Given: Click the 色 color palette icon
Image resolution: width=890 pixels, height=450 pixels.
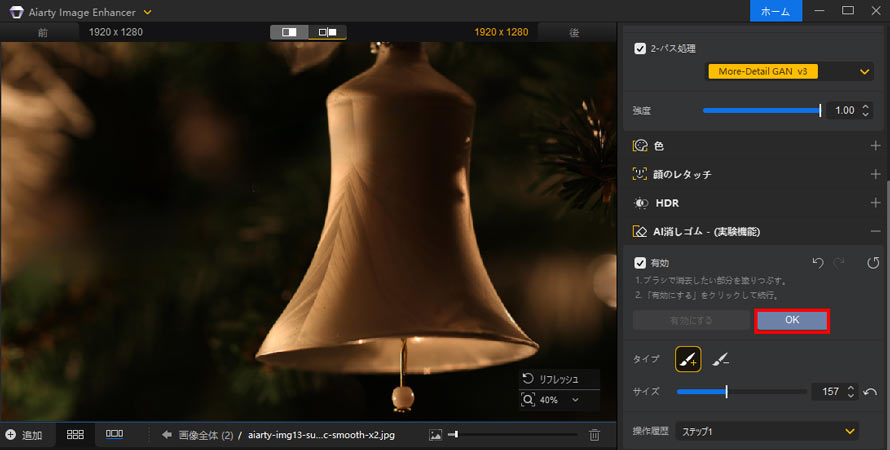Looking at the screenshot, I should [640, 146].
